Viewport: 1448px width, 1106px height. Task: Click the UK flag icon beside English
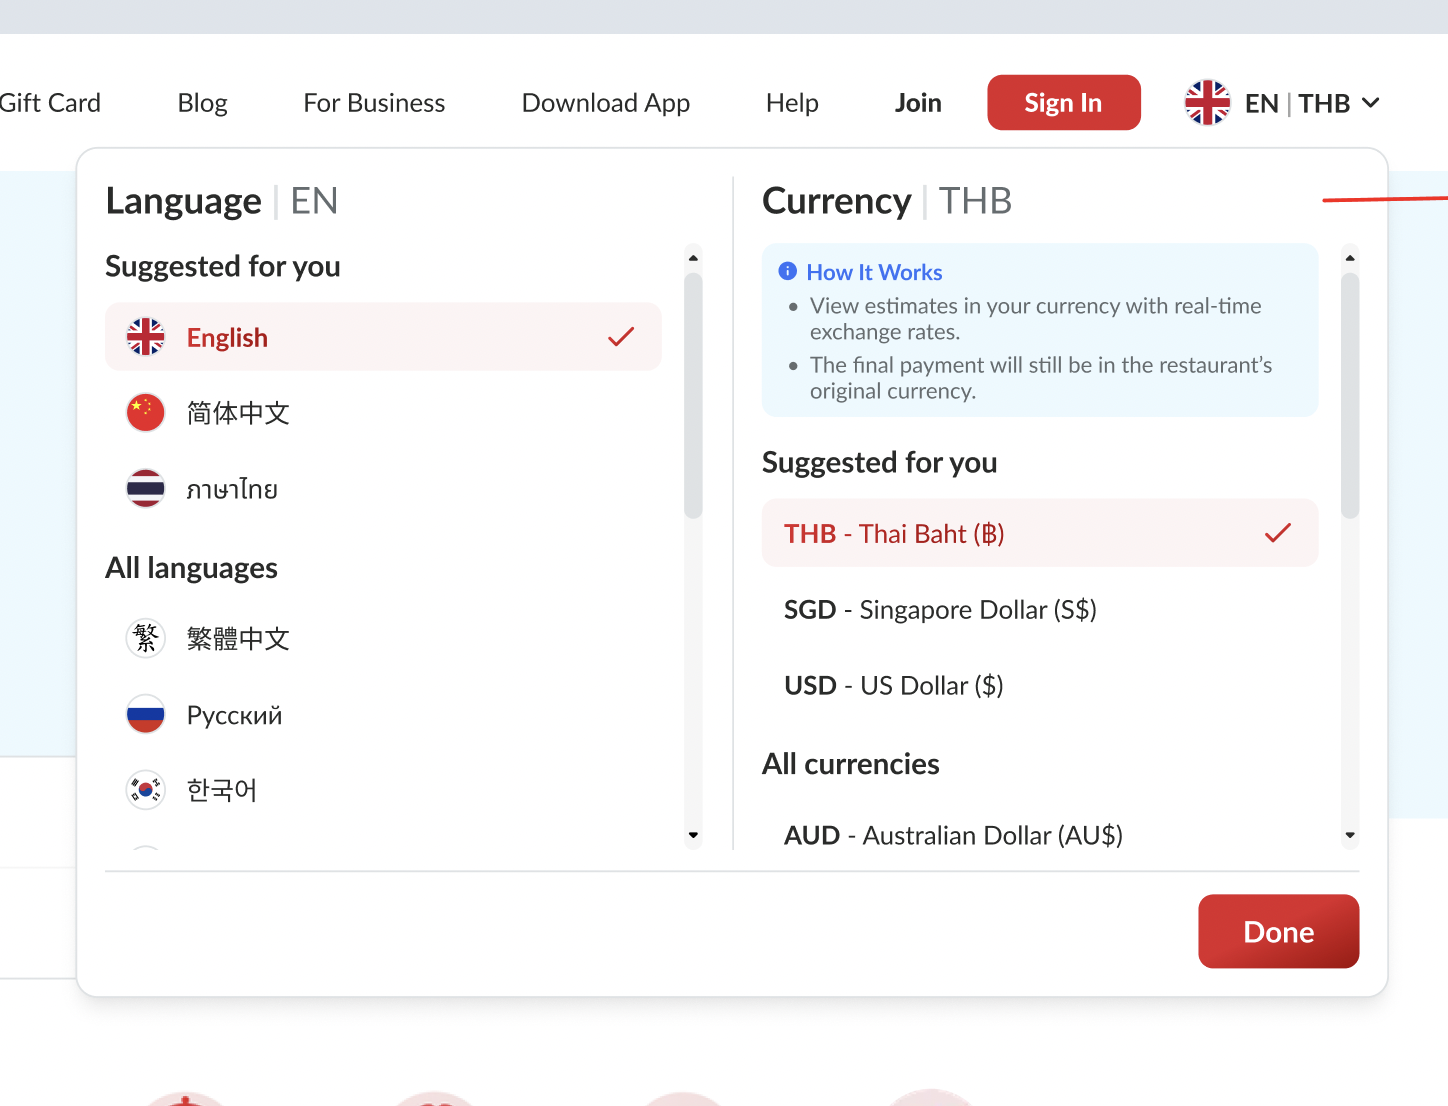pyautogui.click(x=146, y=337)
